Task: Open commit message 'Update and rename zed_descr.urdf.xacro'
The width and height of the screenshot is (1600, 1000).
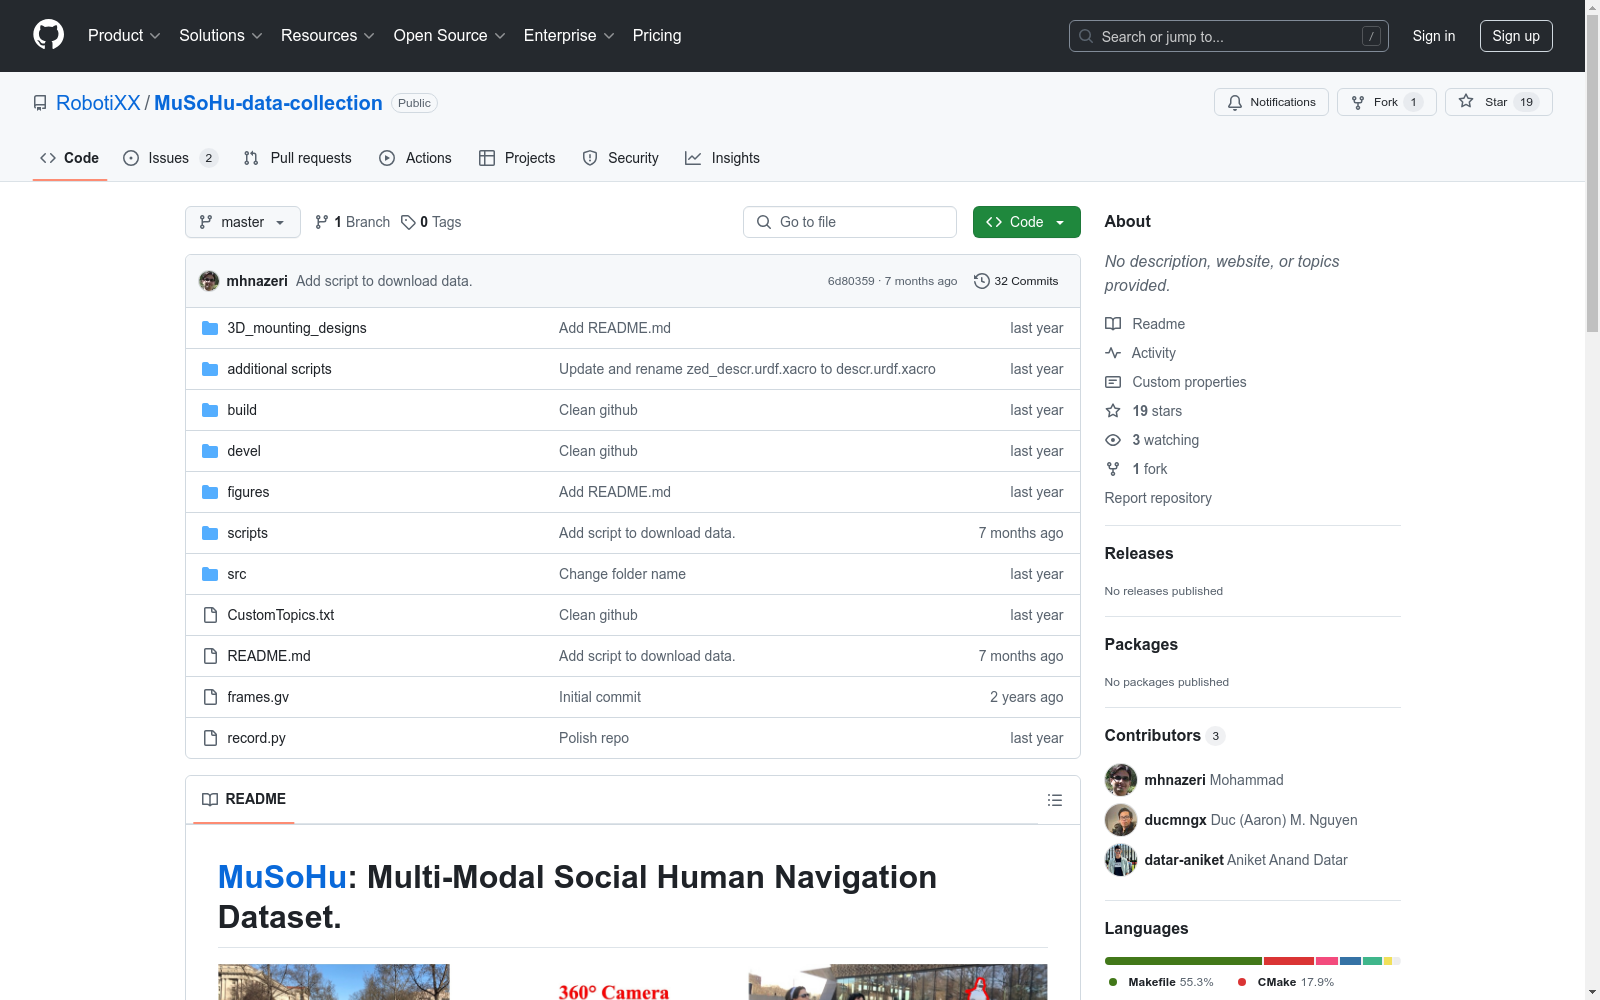Action: [x=747, y=369]
